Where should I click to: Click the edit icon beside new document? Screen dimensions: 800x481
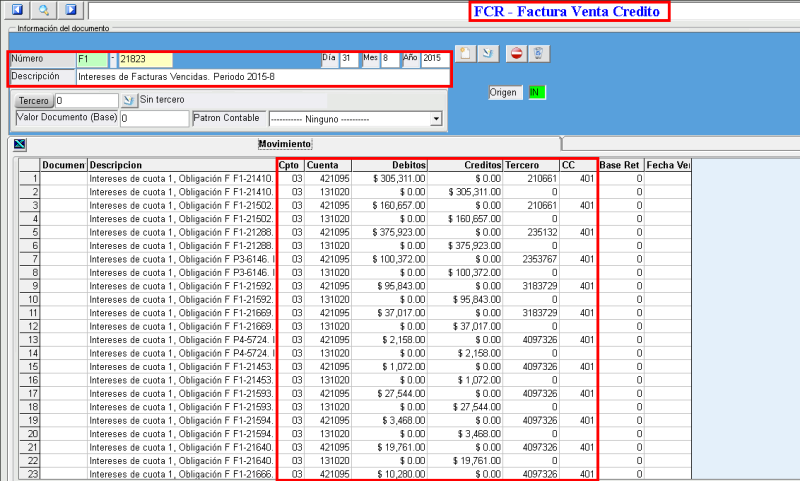[x=488, y=53]
